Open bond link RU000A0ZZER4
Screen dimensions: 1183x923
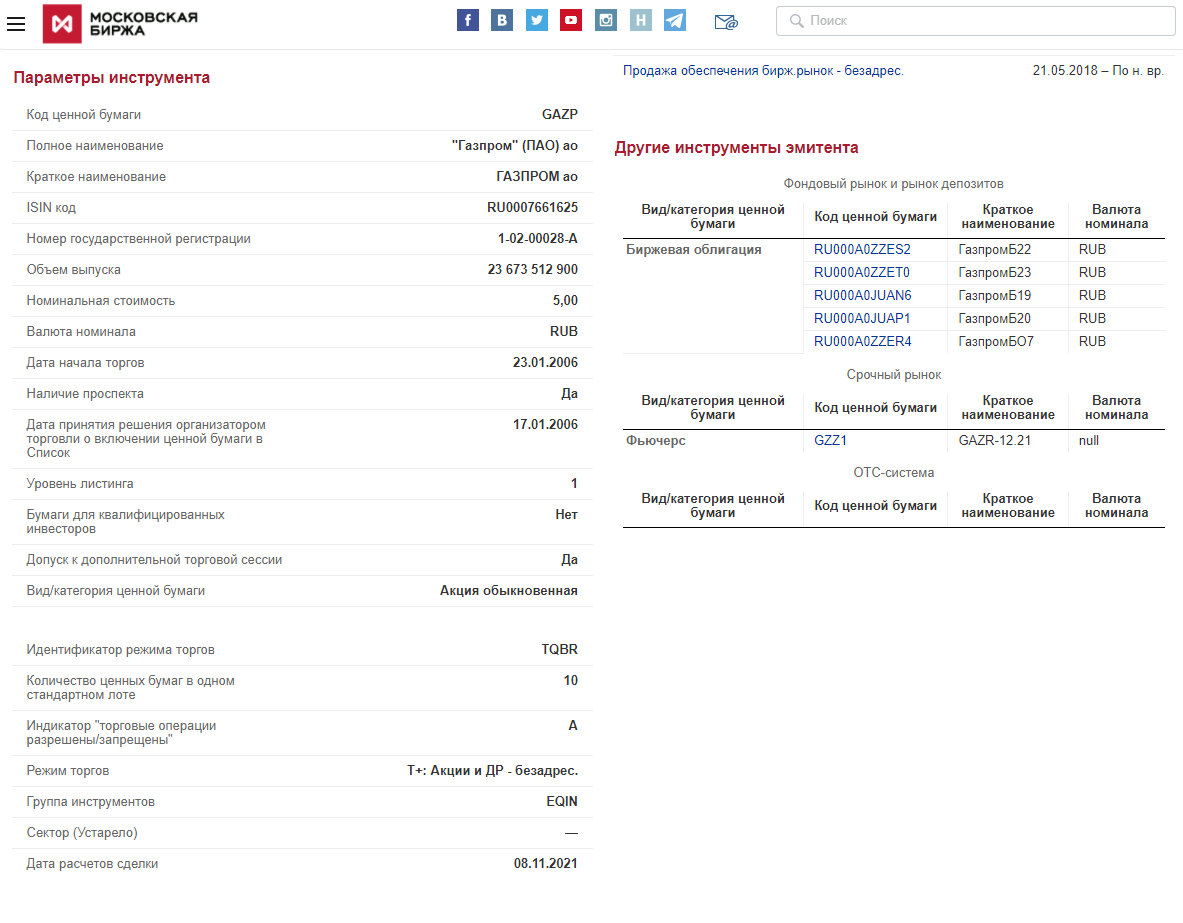coord(862,342)
